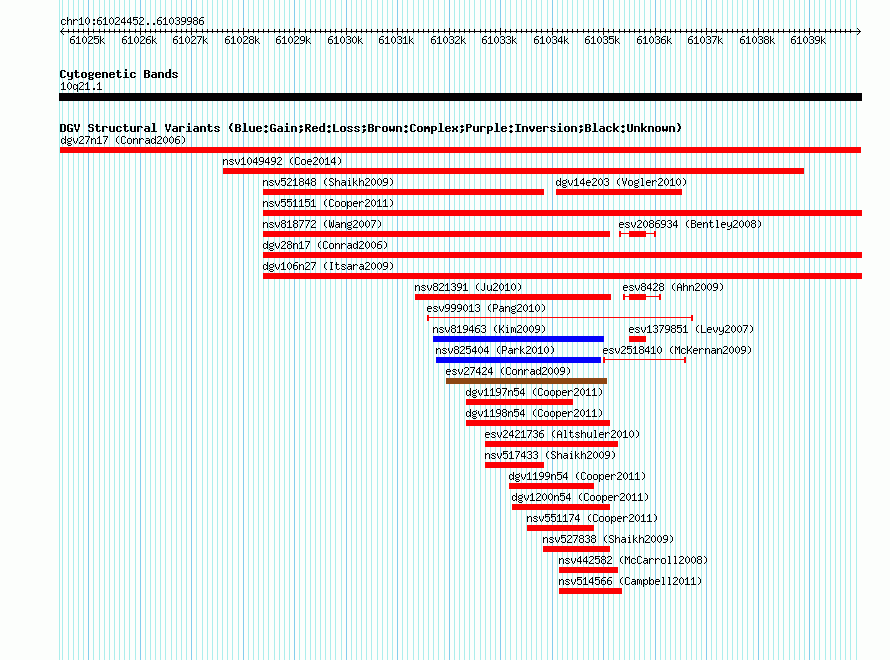Click the nsv442582 red loss bar

click(x=588, y=570)
